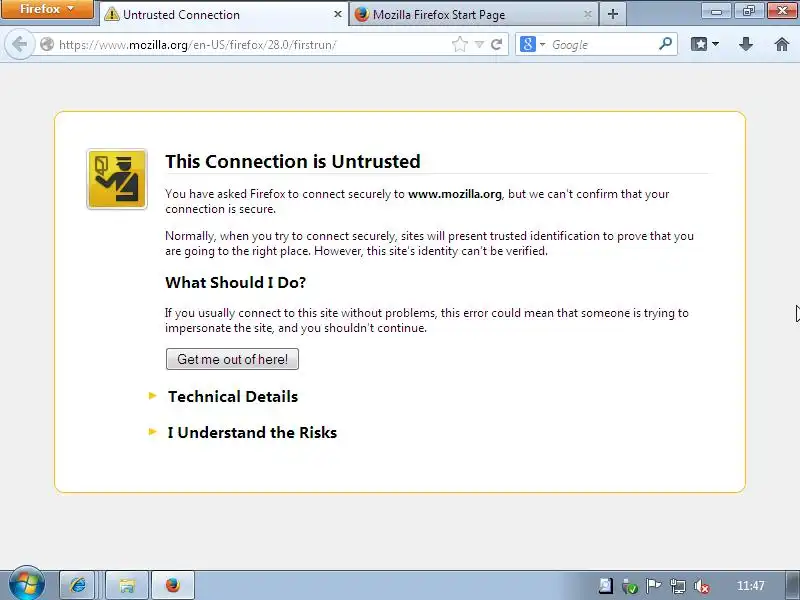This screenshot has height=600, width=800.
Task: Open Windows Explorer folder from taskbar
Action: (x=127, y=585)
